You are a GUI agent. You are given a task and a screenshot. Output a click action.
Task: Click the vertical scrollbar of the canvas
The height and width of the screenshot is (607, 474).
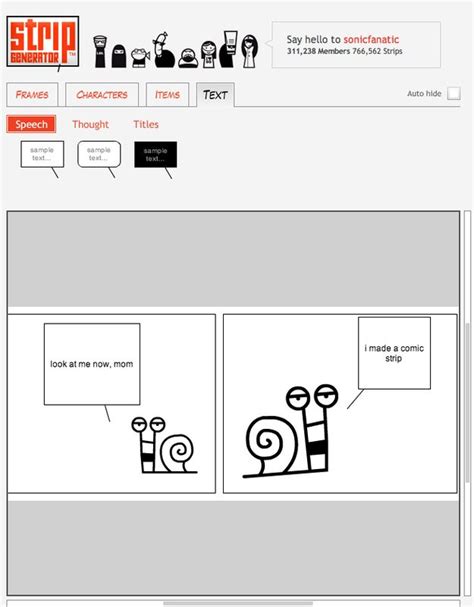coord(467,403)
